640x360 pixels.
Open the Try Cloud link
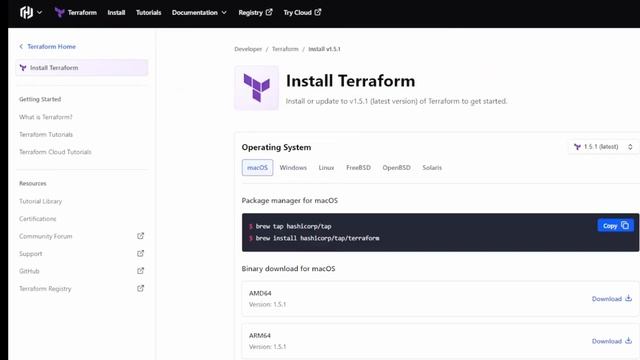tap(302, 13)
